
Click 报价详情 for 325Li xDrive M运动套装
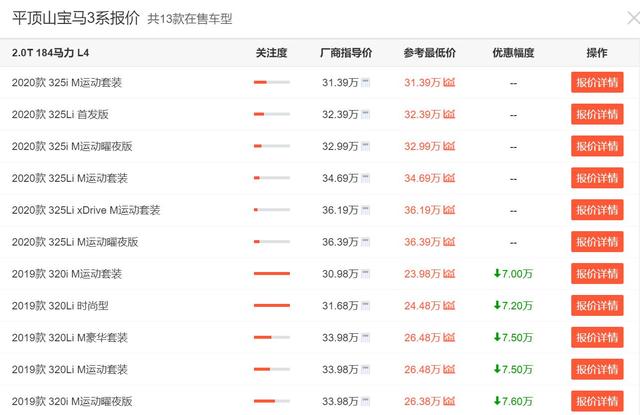(597, 210)
